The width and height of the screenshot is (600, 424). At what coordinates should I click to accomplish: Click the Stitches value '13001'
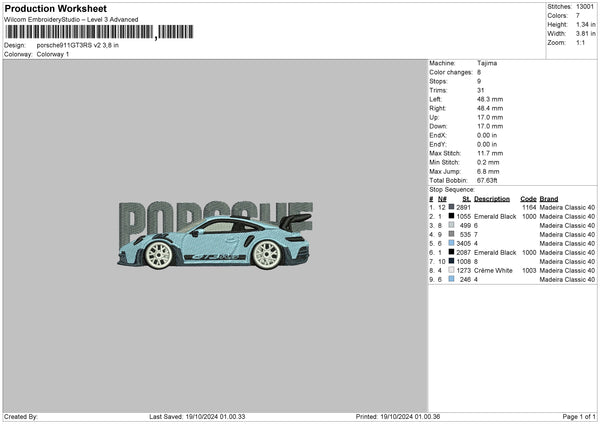(585, 7)
